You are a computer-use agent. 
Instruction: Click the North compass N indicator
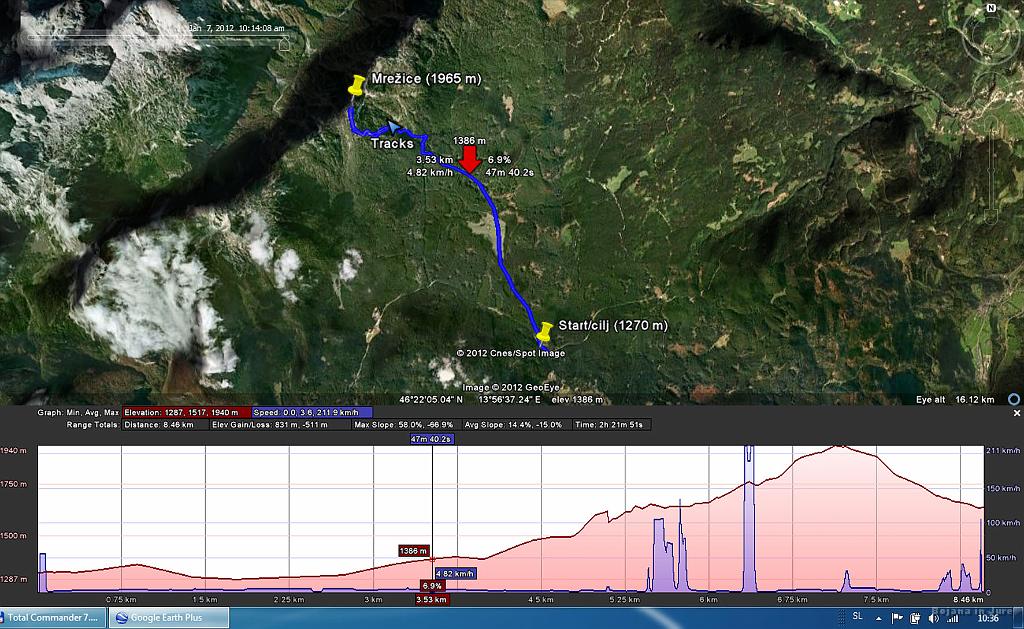coord(991,8)
